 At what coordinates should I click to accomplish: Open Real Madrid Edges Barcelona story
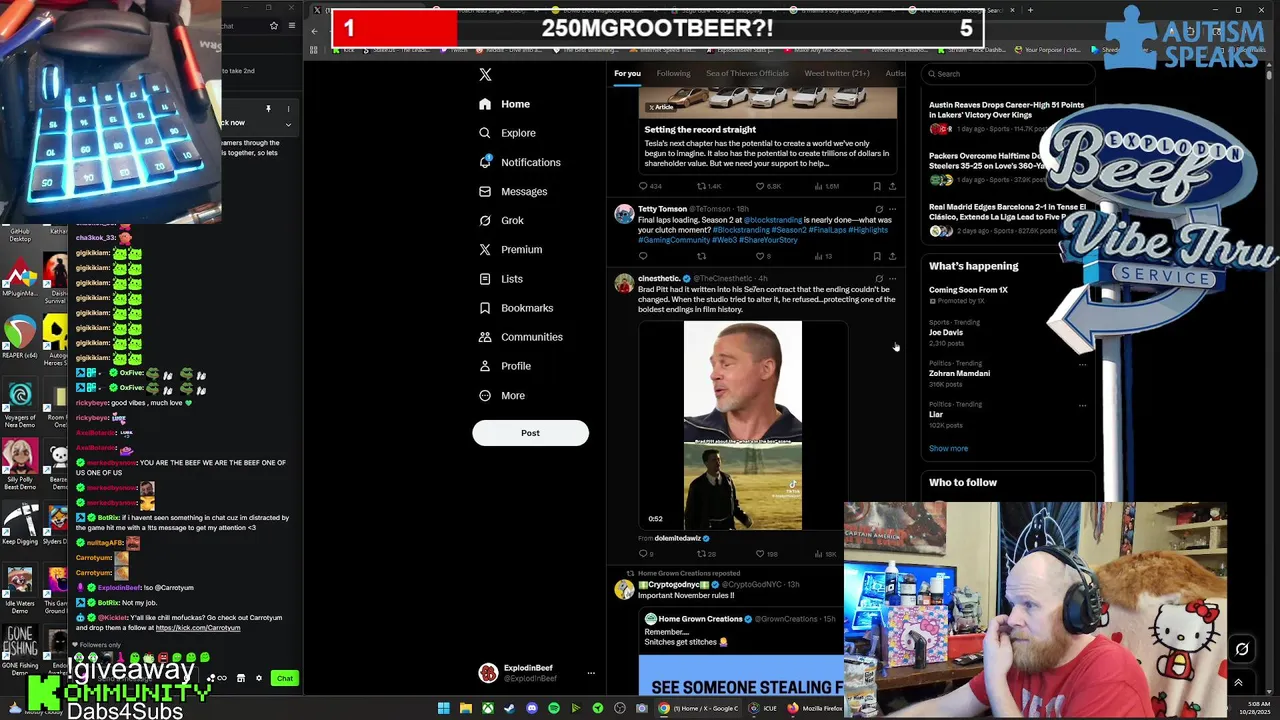[1007, 211]
